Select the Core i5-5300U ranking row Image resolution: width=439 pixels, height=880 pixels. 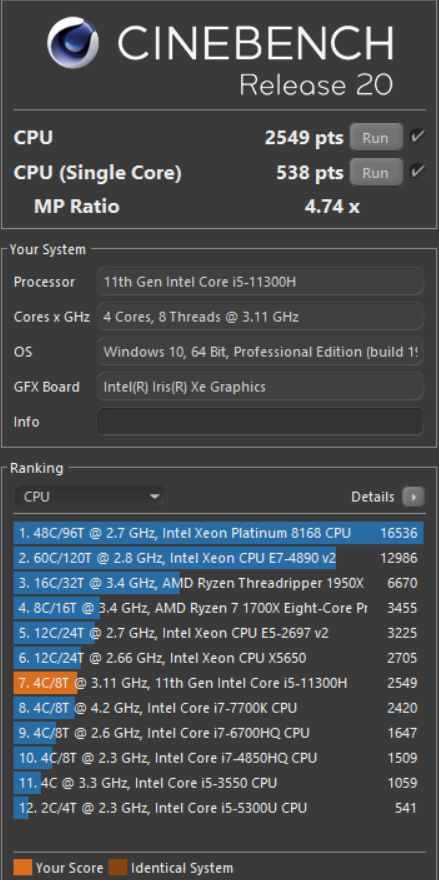[x=218, y=808]
